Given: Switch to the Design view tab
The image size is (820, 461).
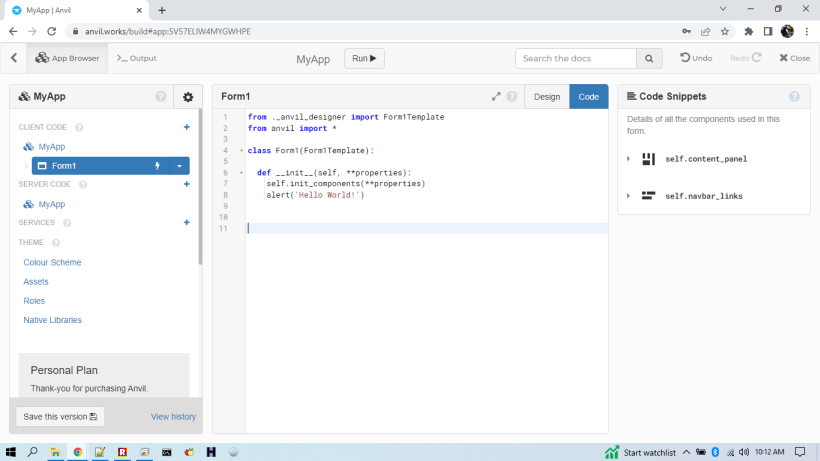Looking at the screenshot, I should [x=546, y=97].
